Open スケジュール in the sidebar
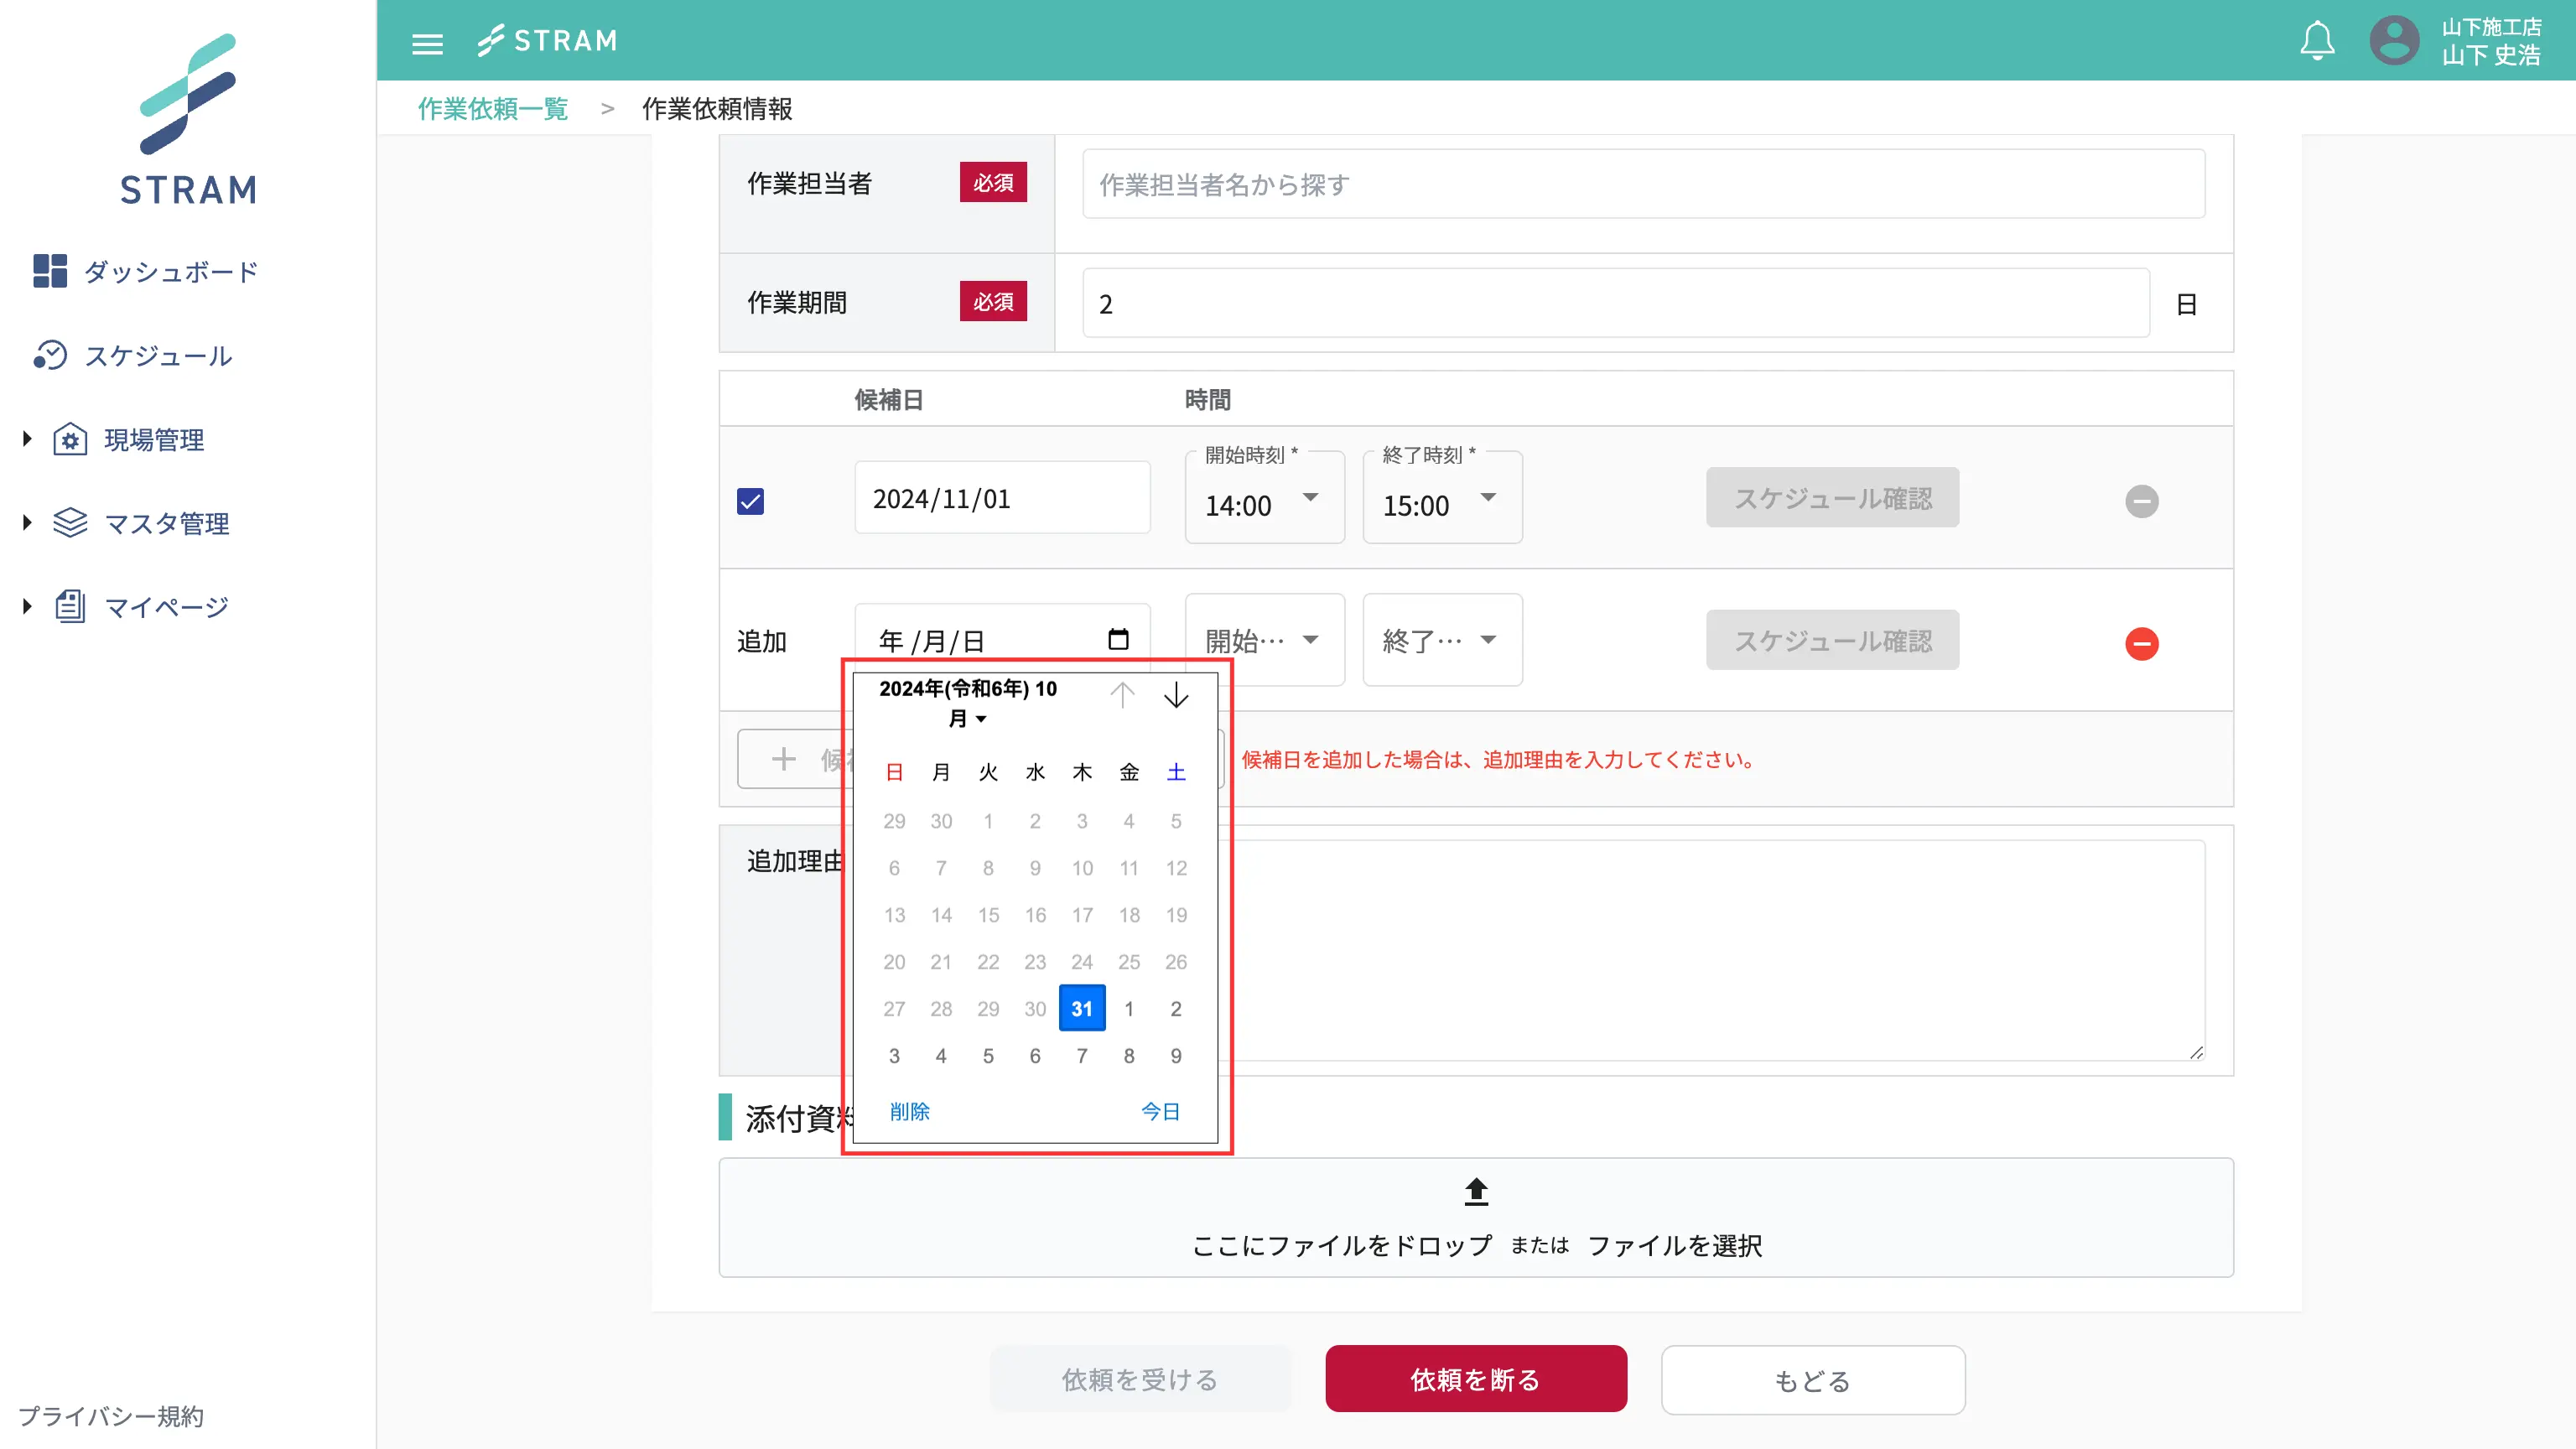This screenshot has width=2576, height=1449. coord(158,356)
